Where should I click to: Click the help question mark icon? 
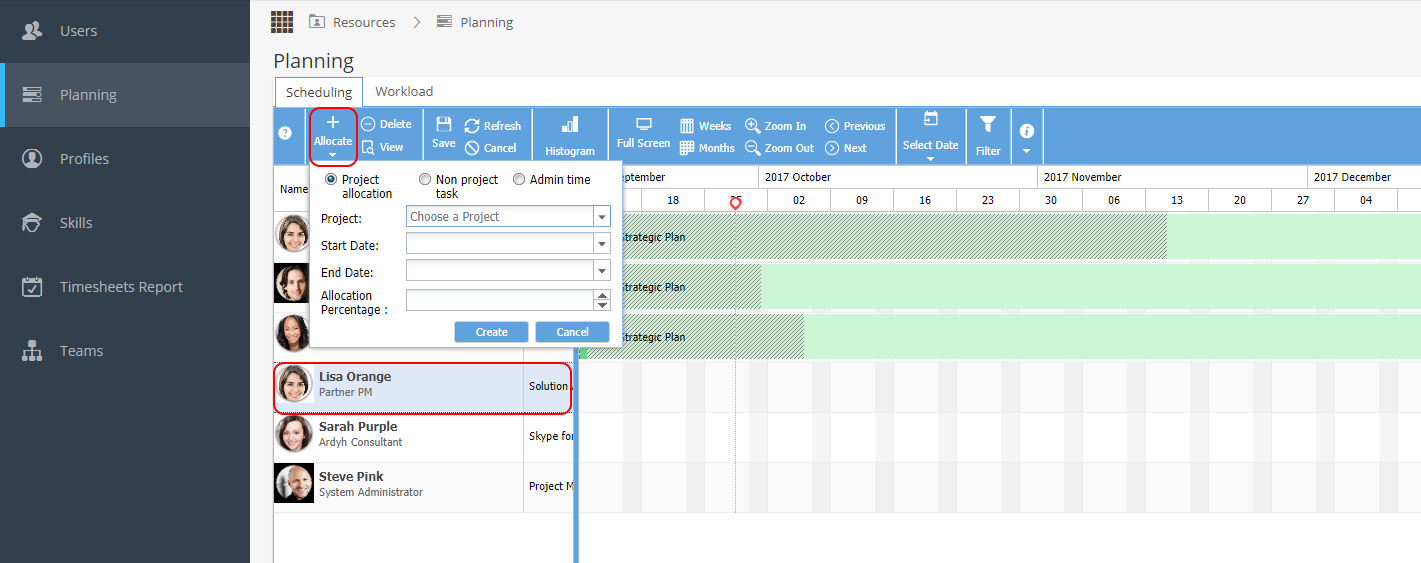tap(285, 133)
